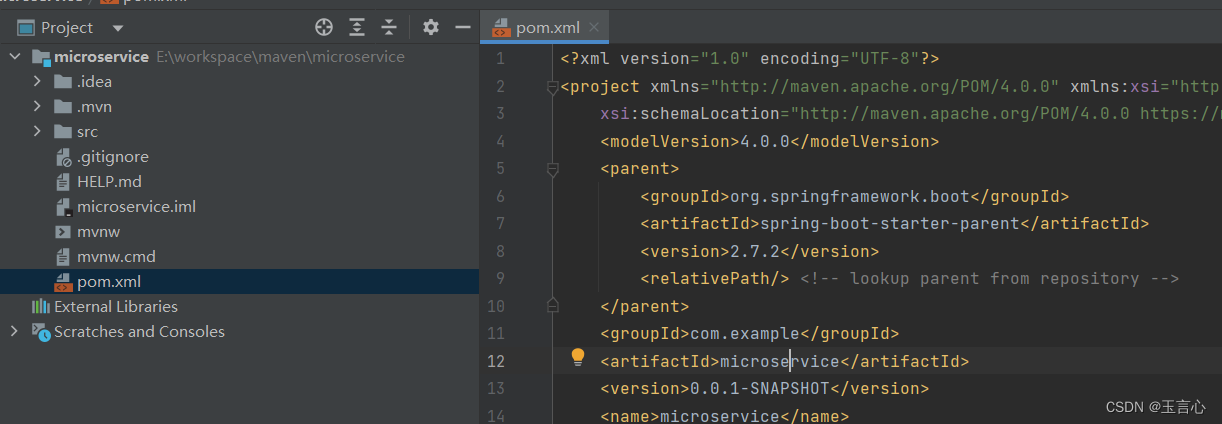1222x424 pixels.
Task: Click on org.springframework.boot groupId value
Action: [x=849, y=197]
